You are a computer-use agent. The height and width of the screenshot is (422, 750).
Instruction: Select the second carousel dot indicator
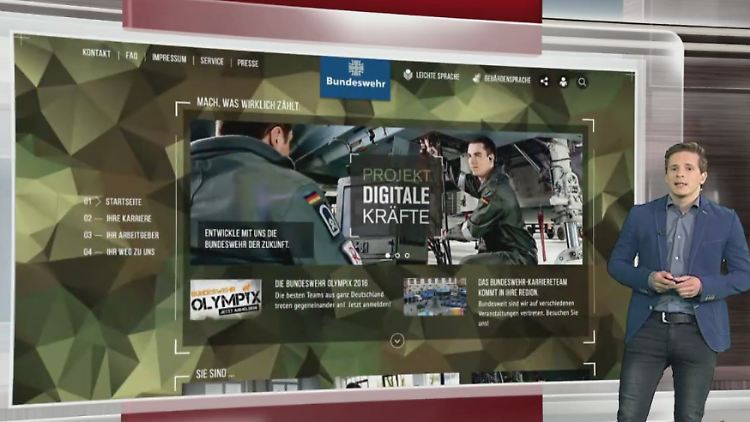[396, 255]
